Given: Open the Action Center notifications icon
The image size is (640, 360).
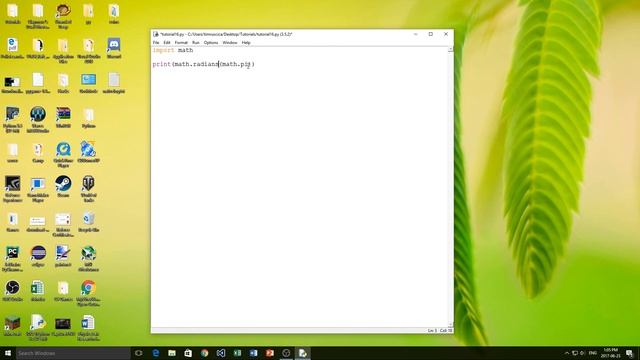Looking at the screenshot, I should tap(629, 353).
